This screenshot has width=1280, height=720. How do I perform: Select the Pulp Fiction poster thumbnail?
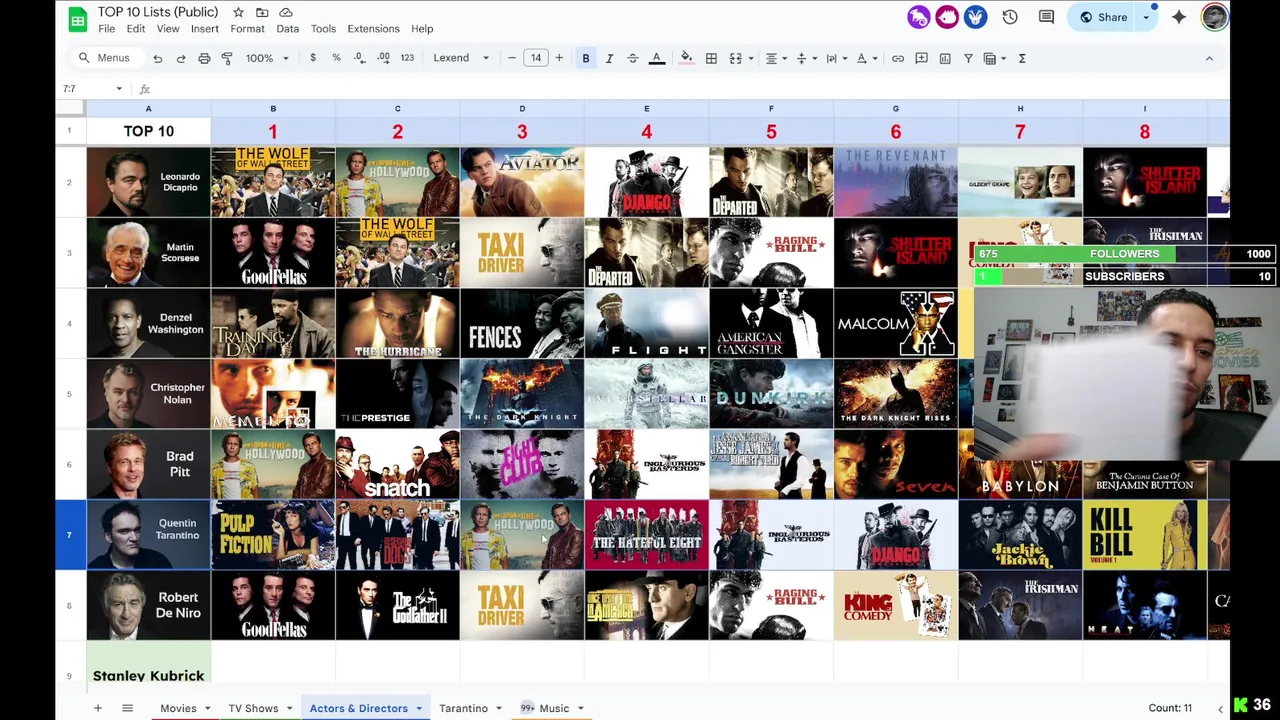click(273, 535)
